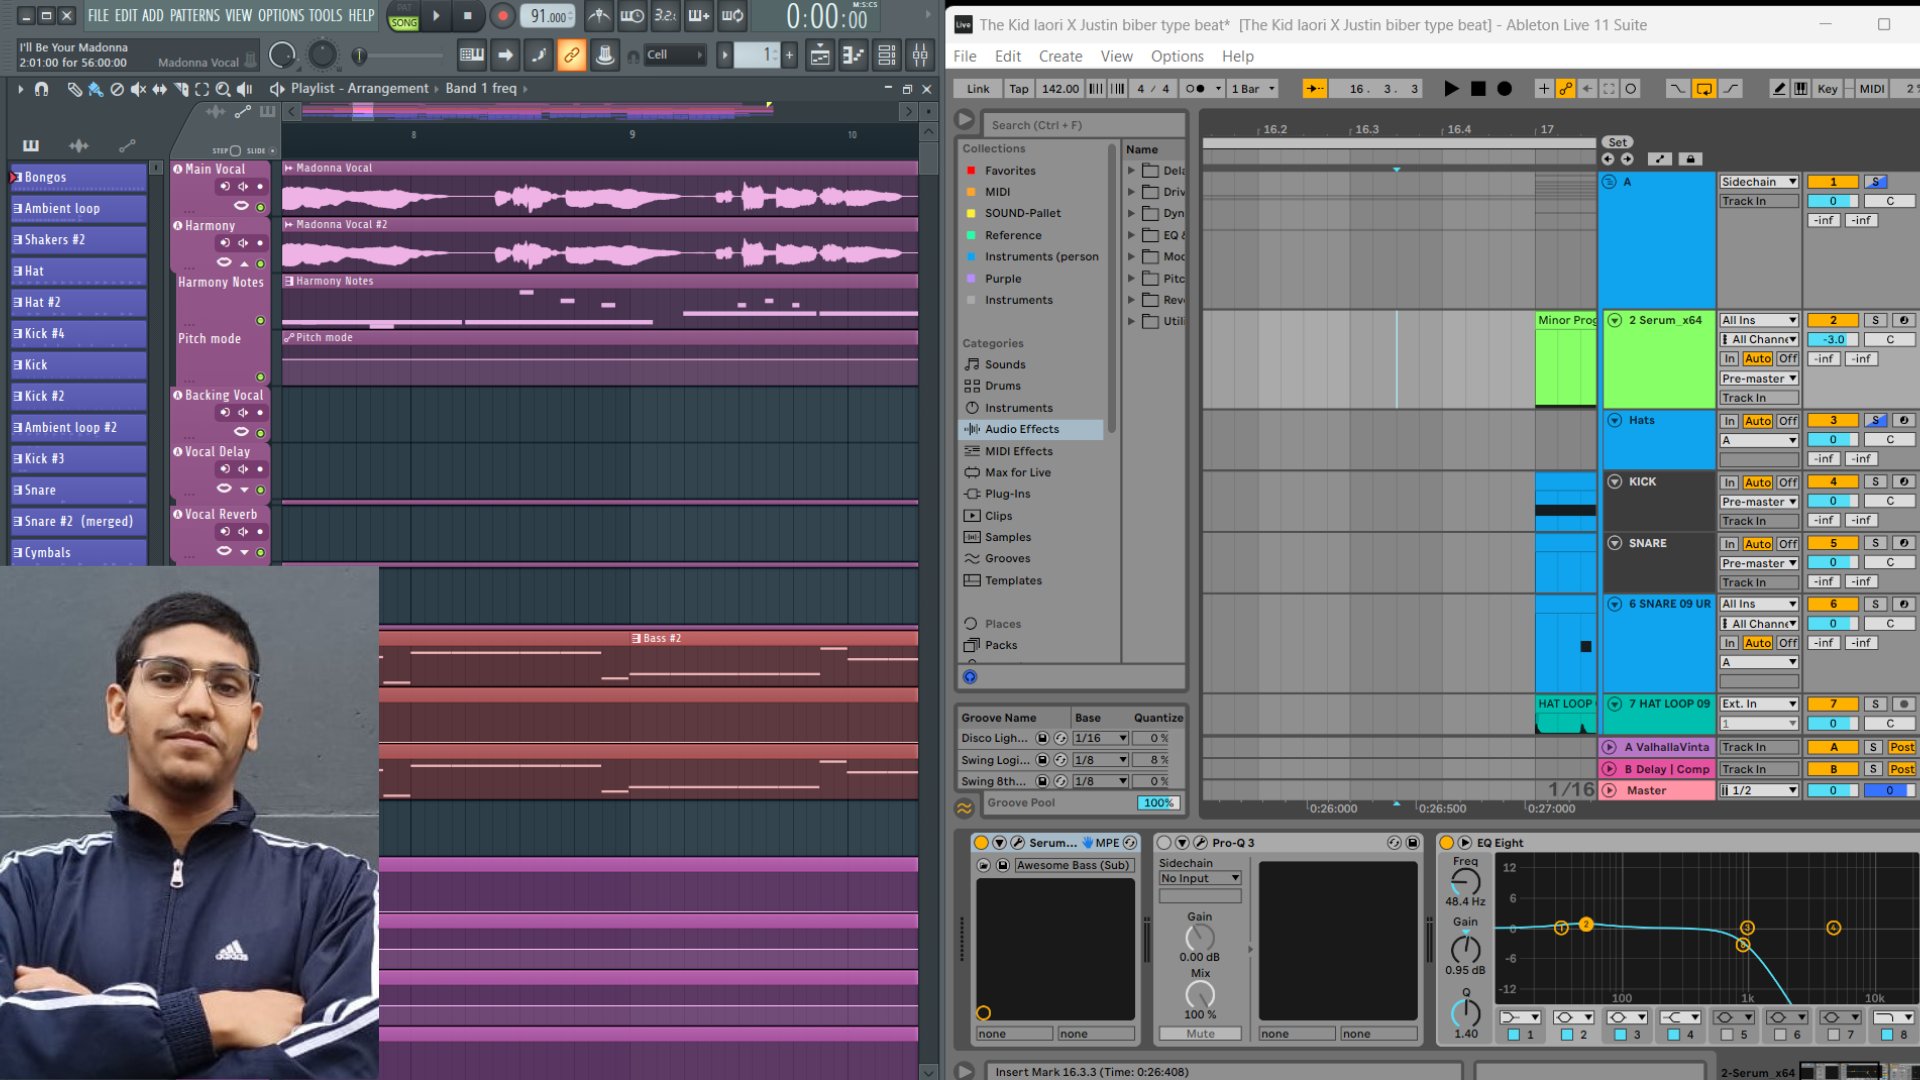
Task: Open FL Studio TOOLS menu
Action: [x=325, y=16]
